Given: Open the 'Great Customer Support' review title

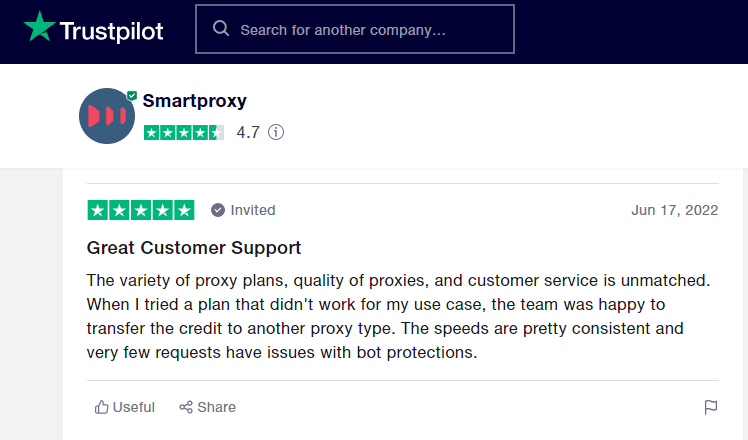Looking at the screenshot, I should point(194,248).
